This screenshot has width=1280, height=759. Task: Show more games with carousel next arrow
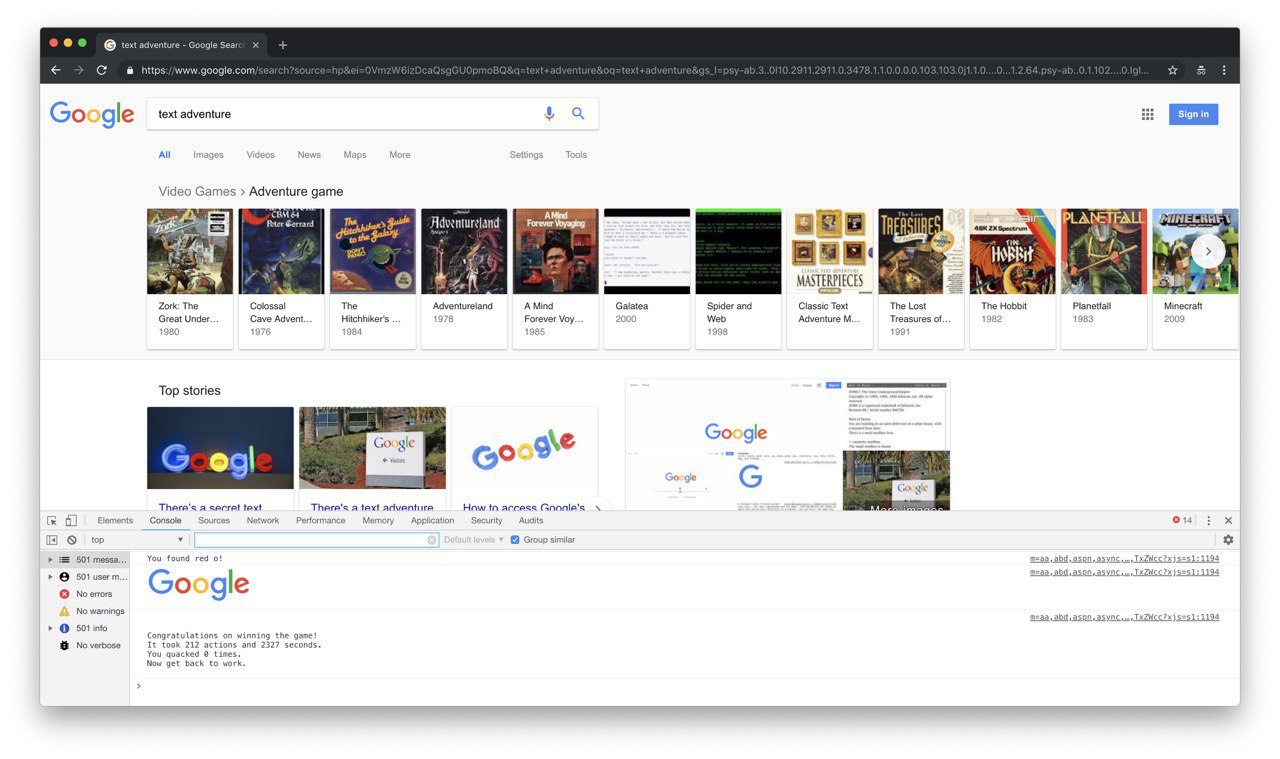[x=1208, y=251]
